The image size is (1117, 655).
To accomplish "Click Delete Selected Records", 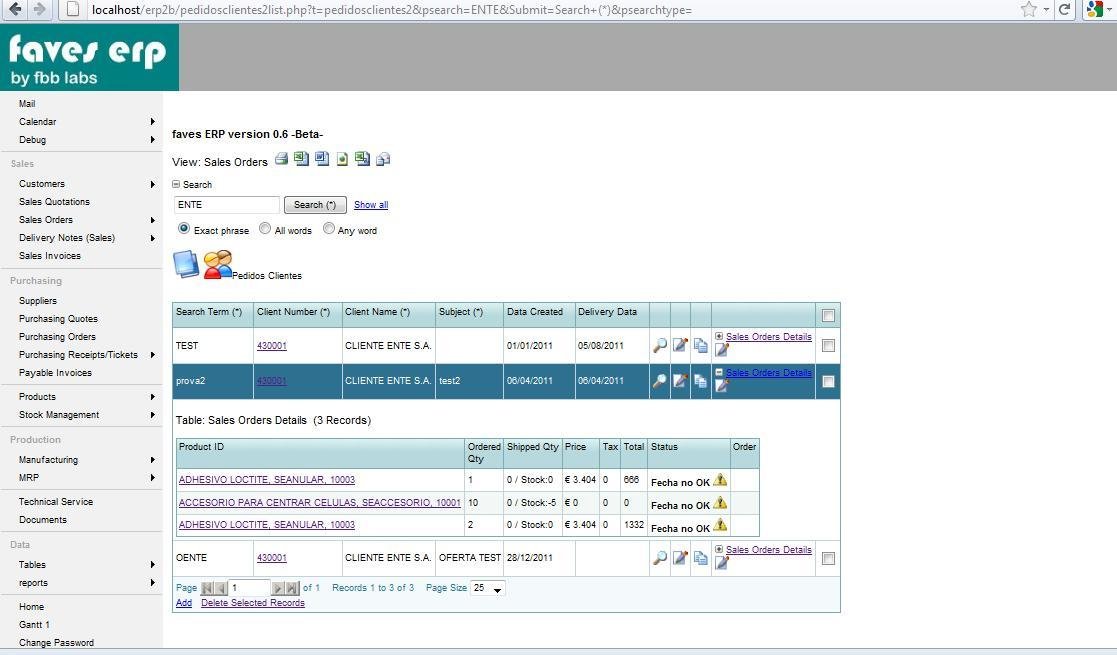I will [253, 603].
